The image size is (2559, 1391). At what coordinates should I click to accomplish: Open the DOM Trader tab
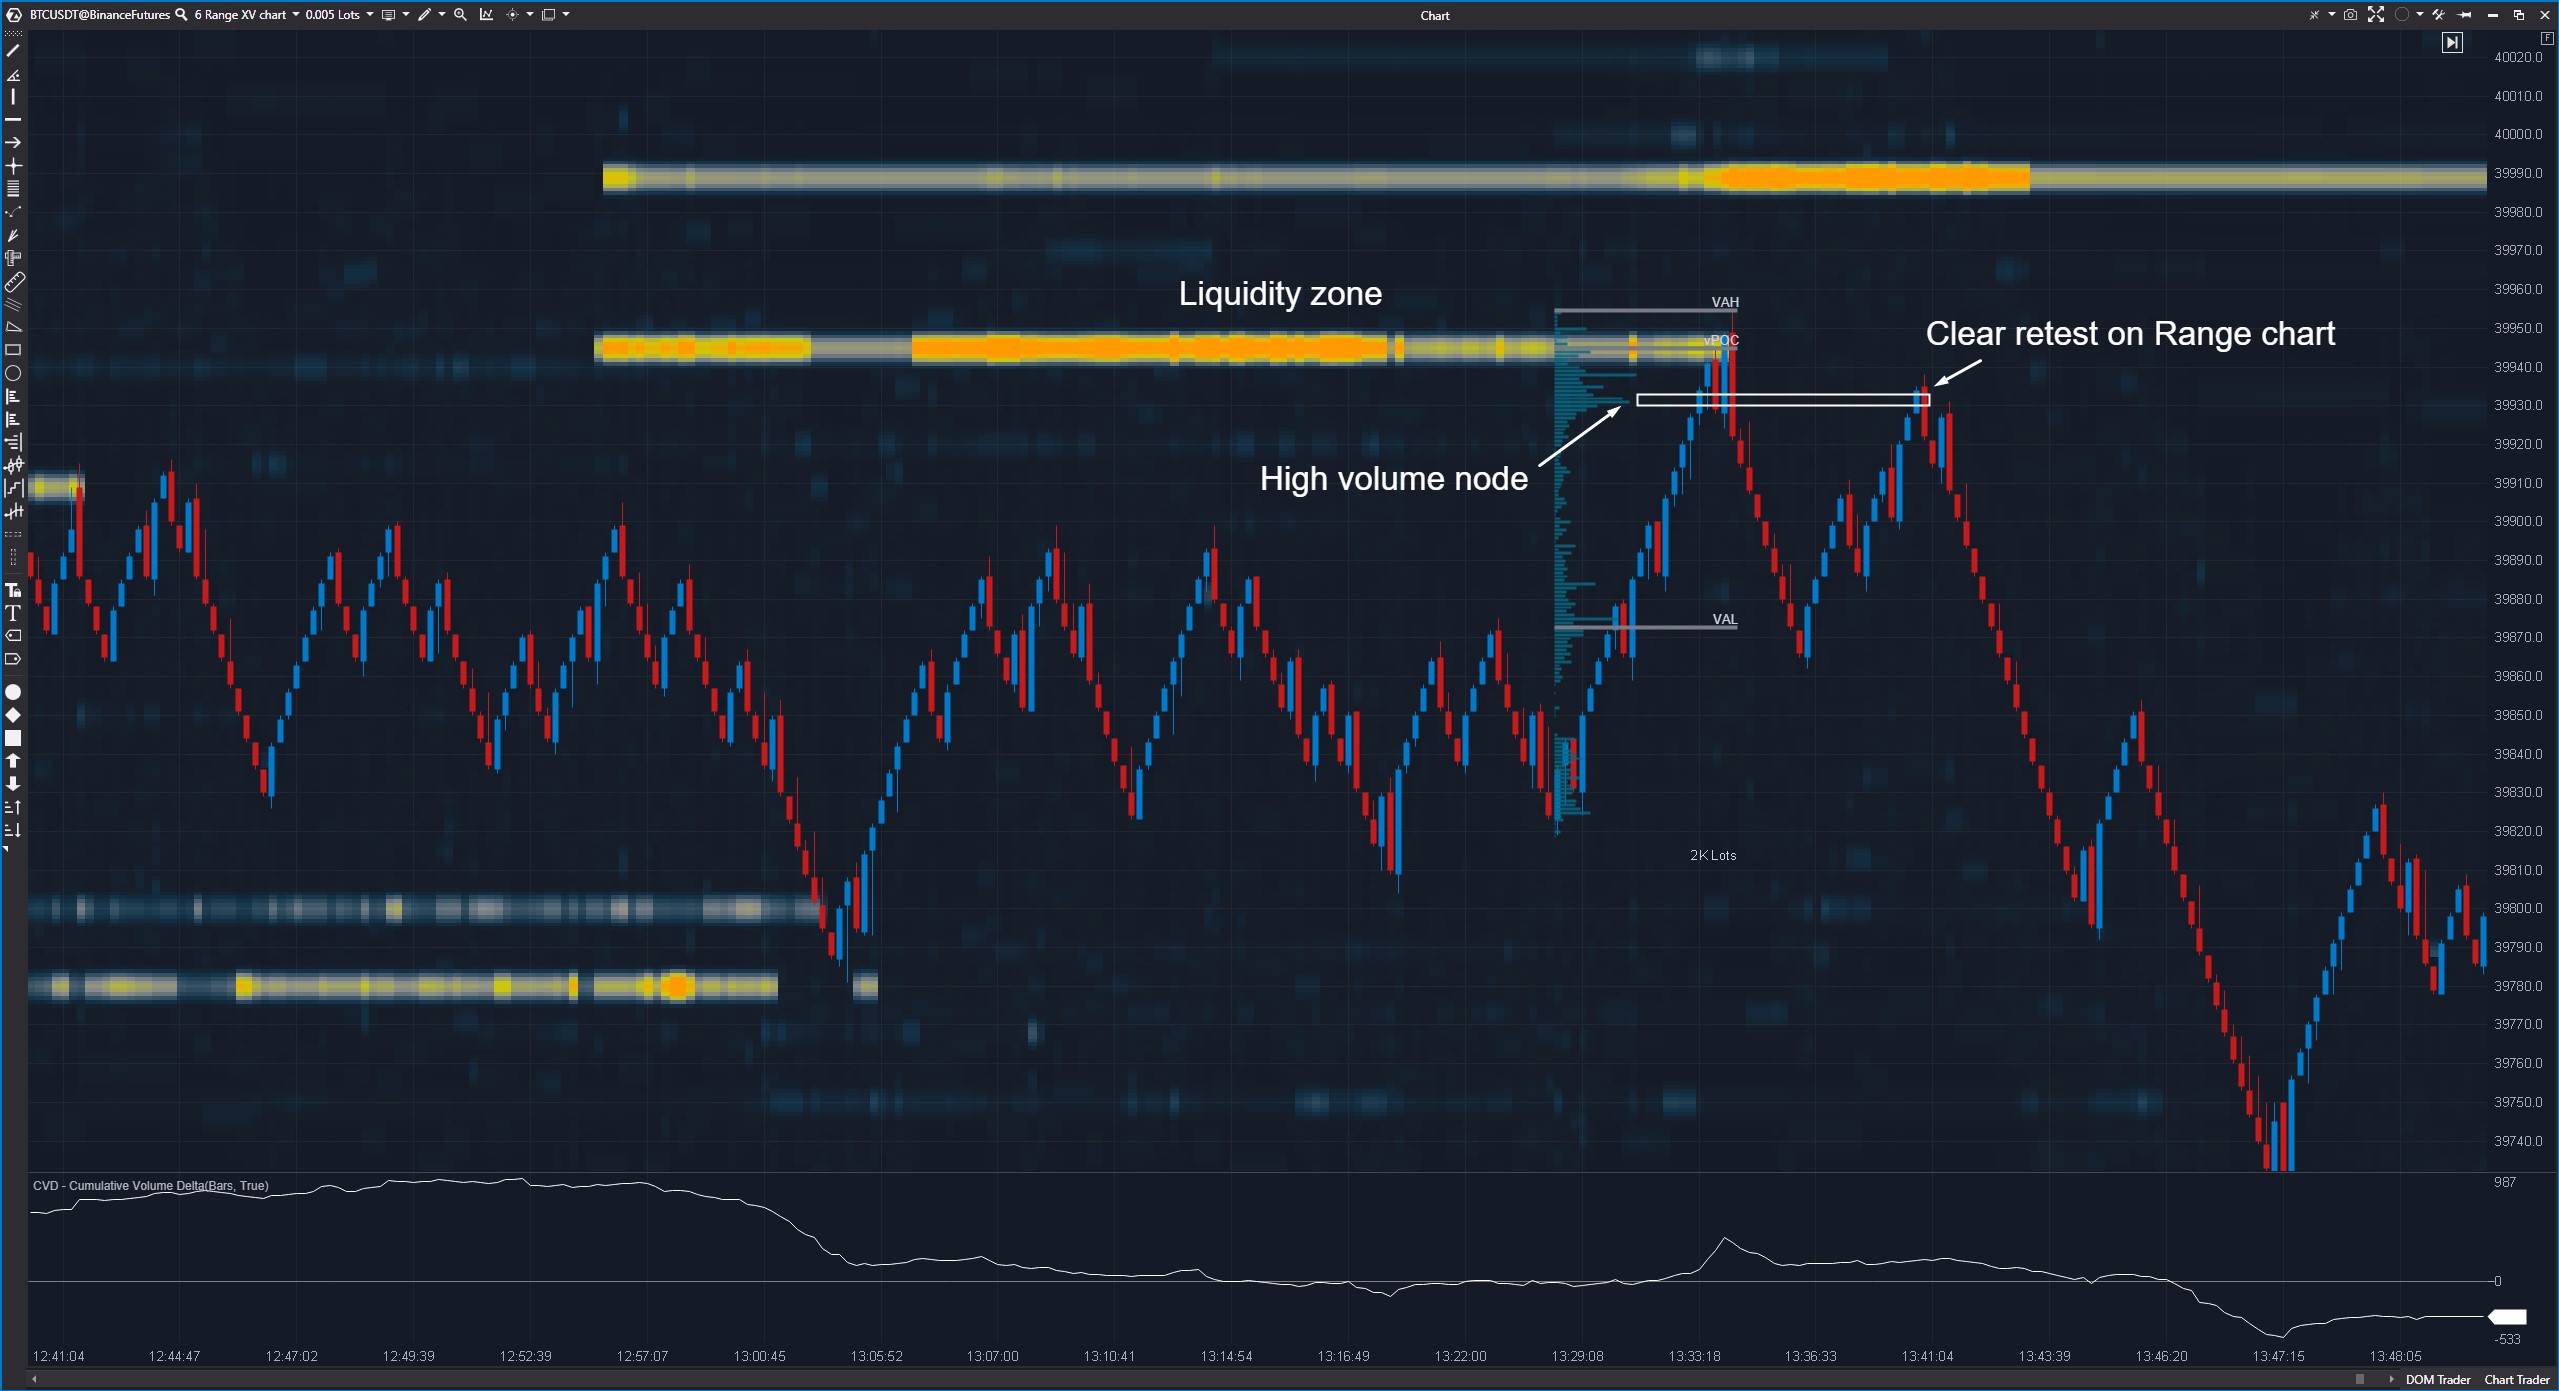coord(2437,1380)
